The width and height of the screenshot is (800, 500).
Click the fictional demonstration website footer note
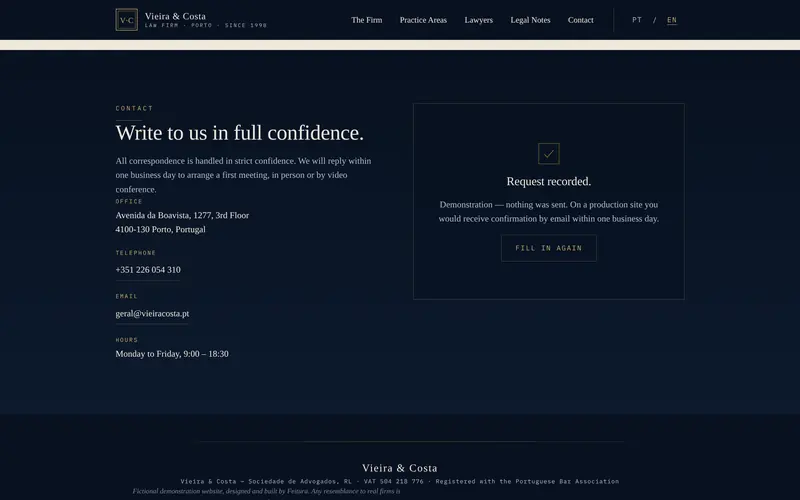tap(266, 491)
